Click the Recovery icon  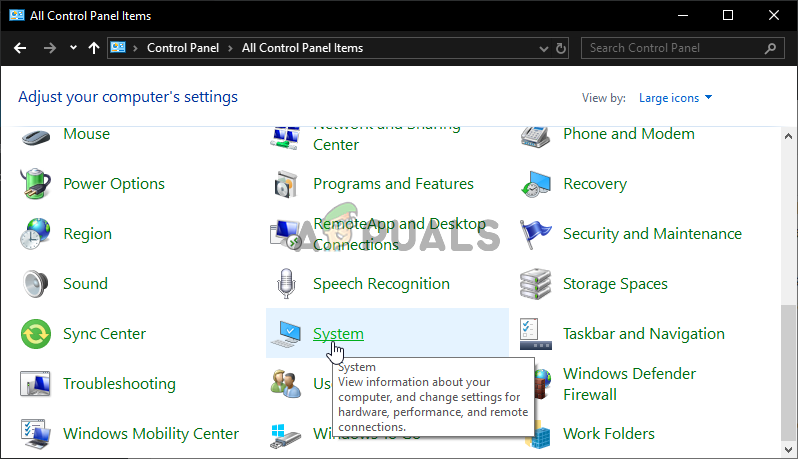[536, 184]
